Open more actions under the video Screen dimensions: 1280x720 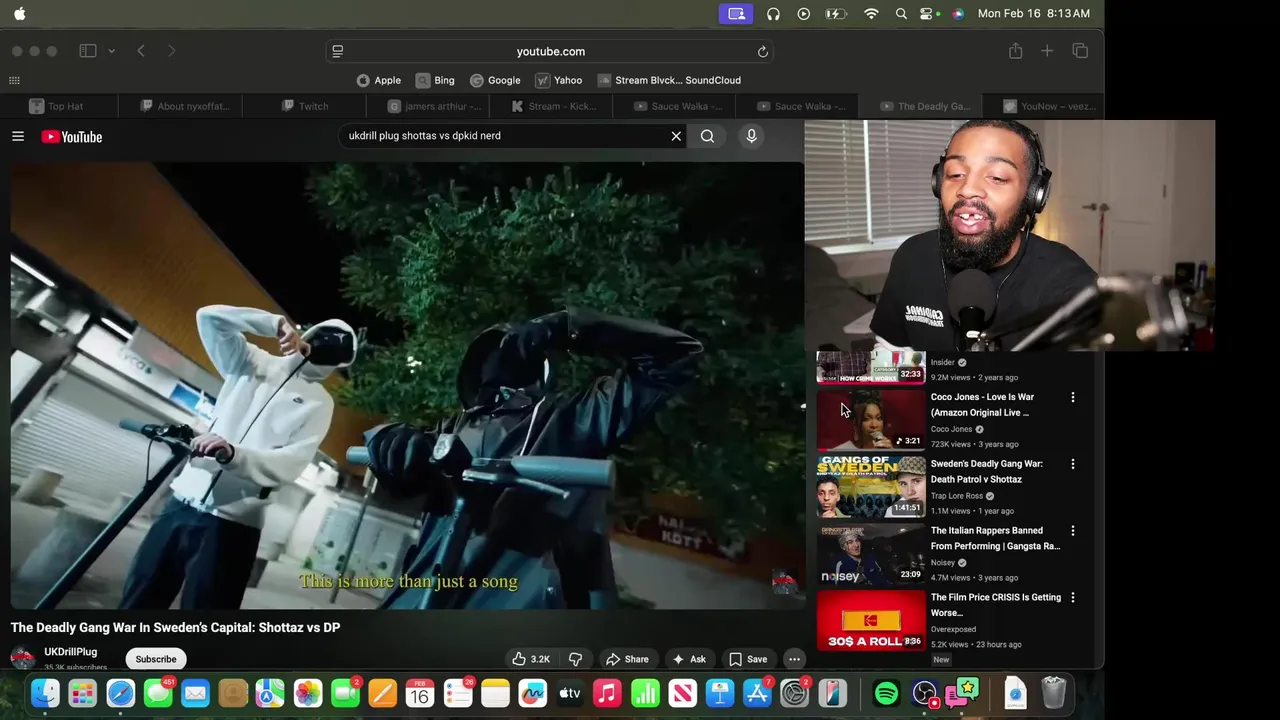794,659
